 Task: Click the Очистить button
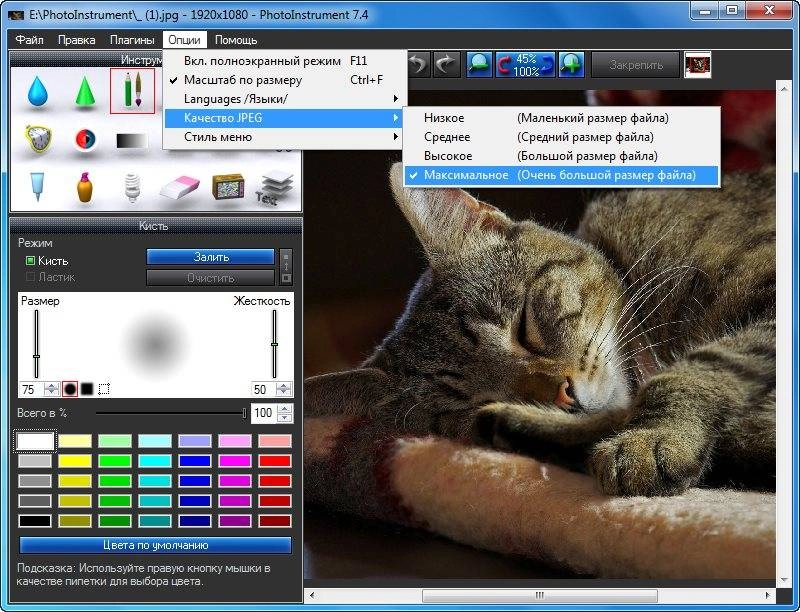(x=211, y=278)
